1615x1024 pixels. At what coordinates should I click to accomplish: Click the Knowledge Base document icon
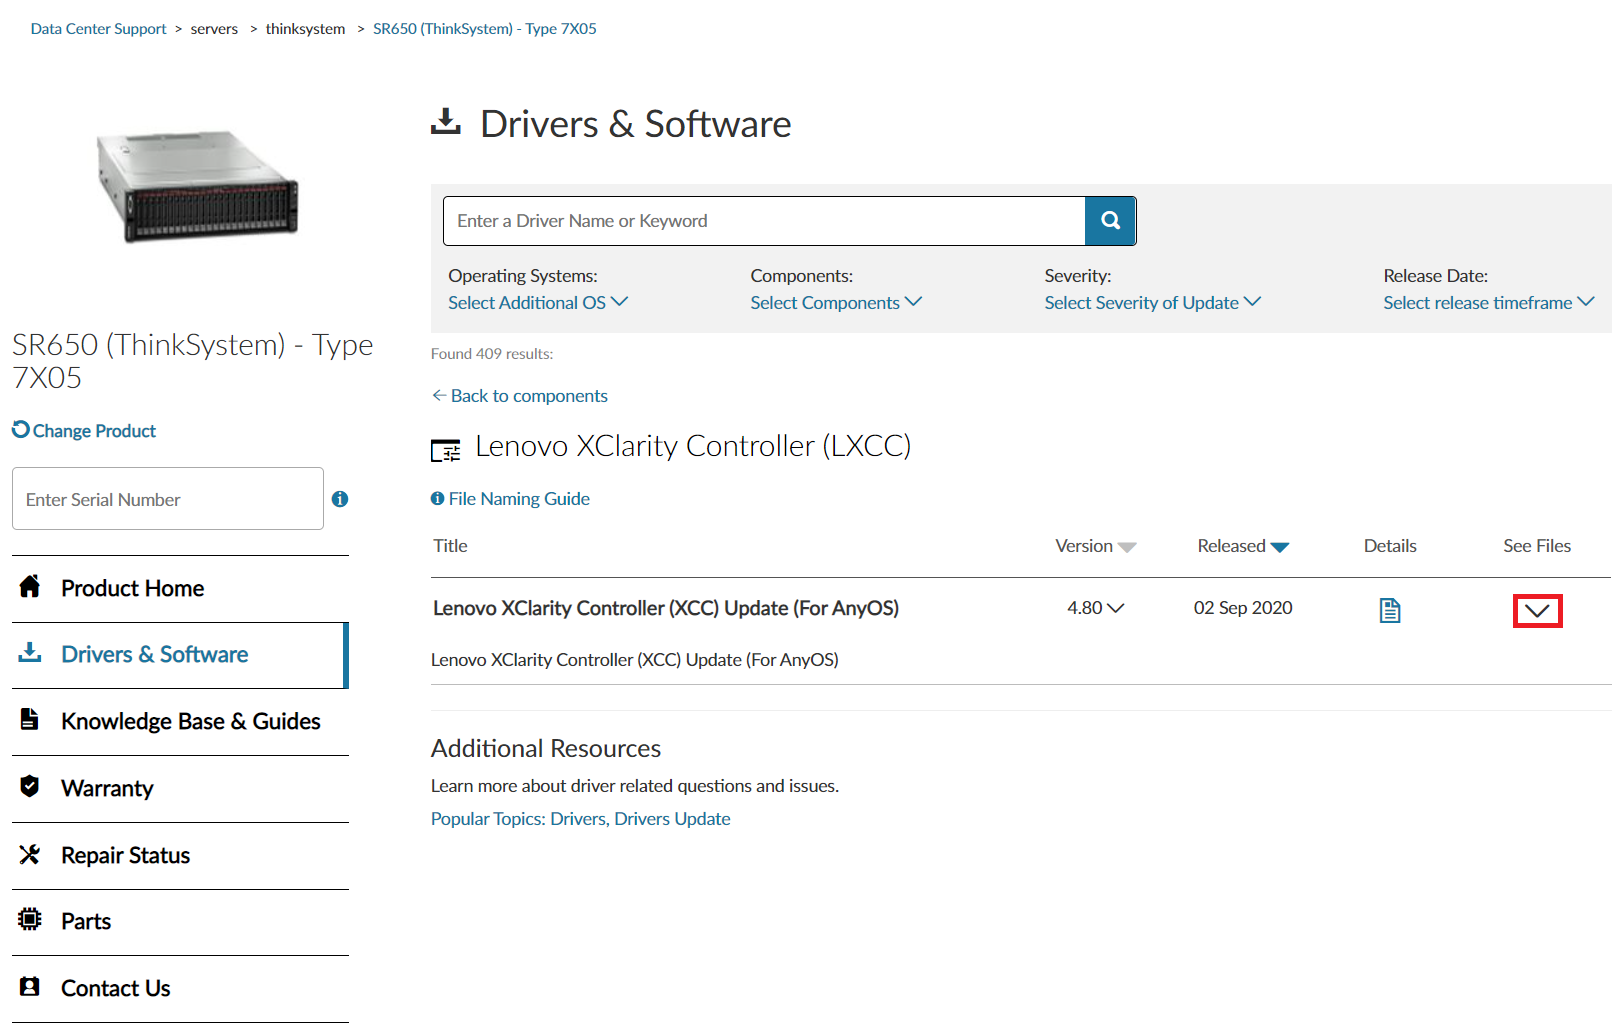point(30,719)
